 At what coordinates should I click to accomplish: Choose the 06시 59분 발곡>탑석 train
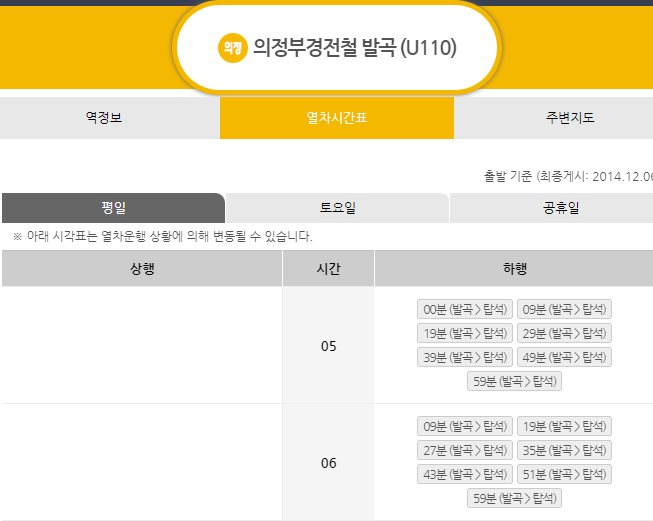click(x=514, y=498)
